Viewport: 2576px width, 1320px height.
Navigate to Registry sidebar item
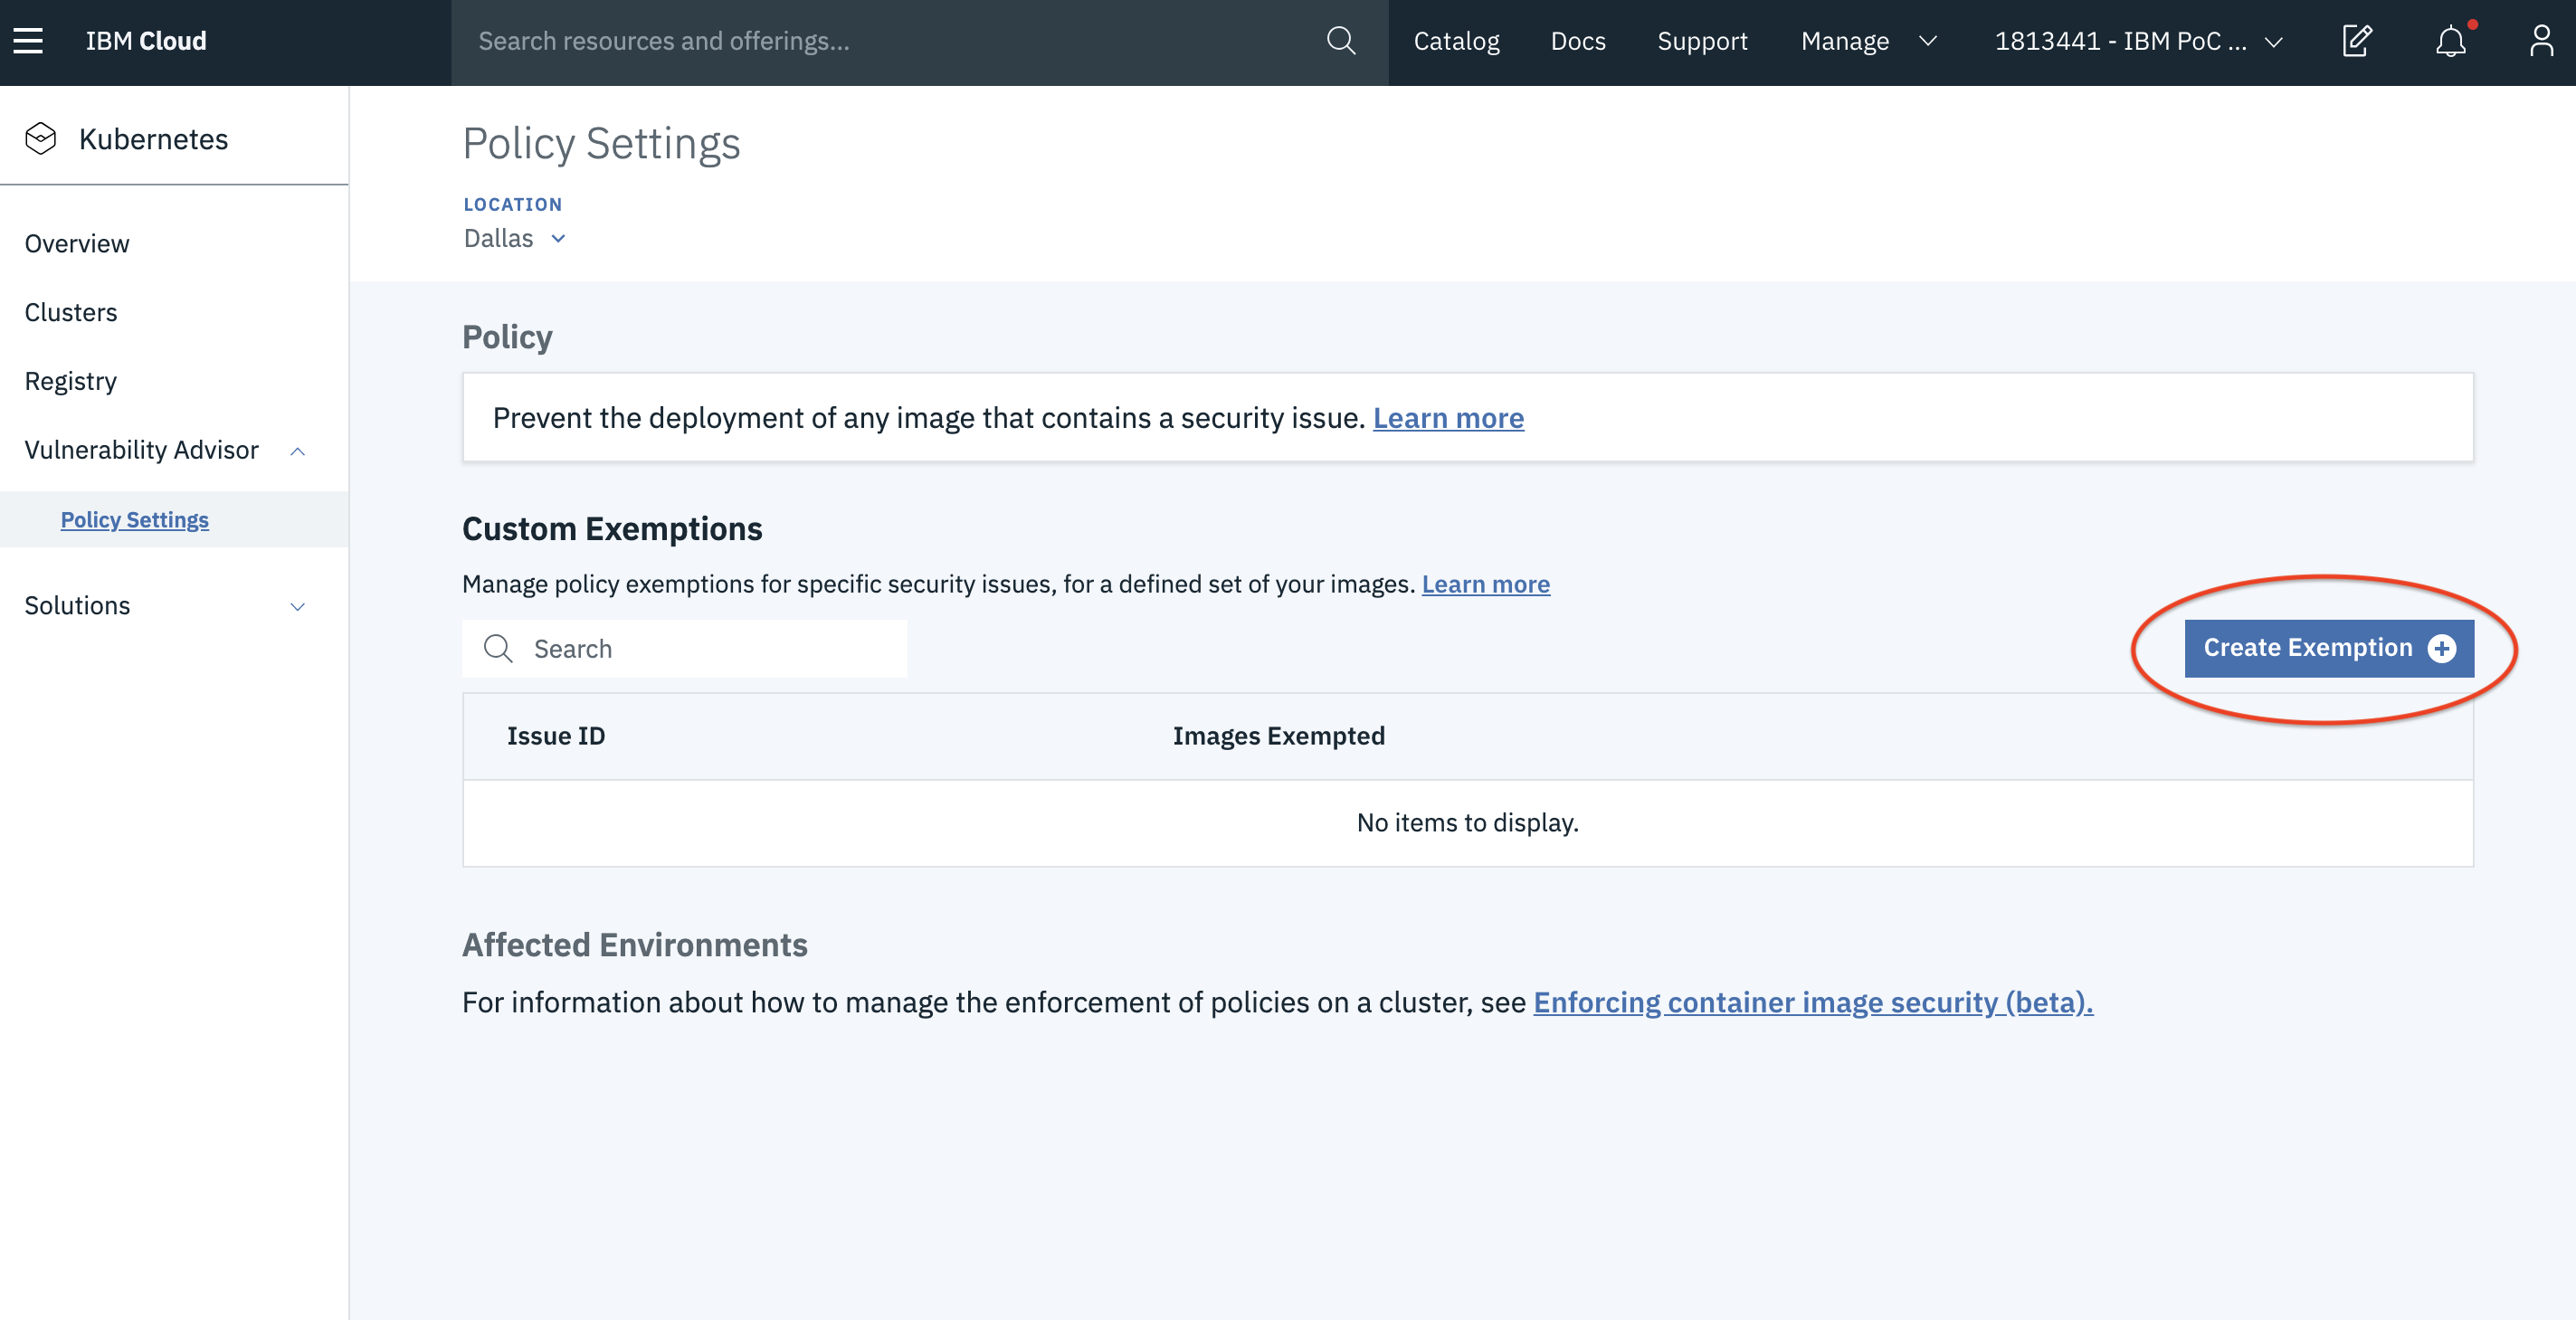click(x=69, y=381)
